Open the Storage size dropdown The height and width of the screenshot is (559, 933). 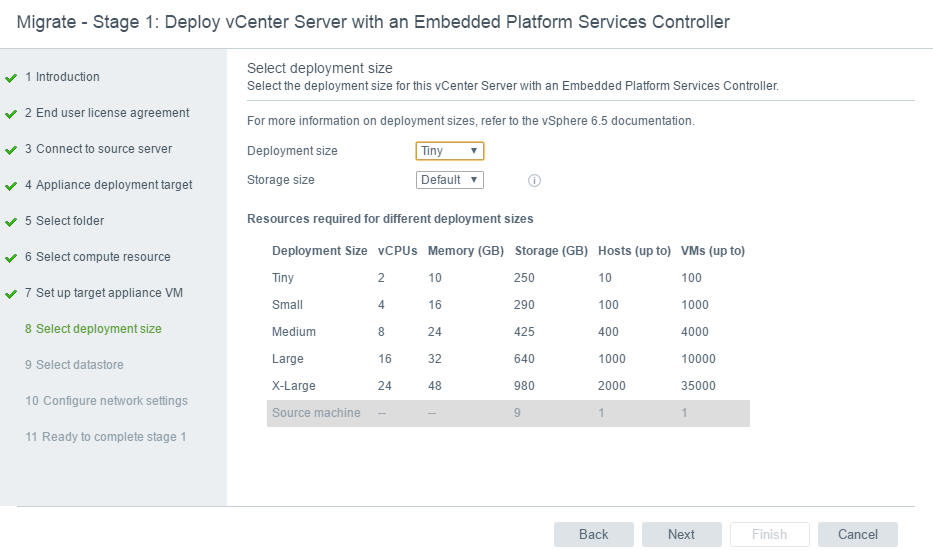[450, 180]
